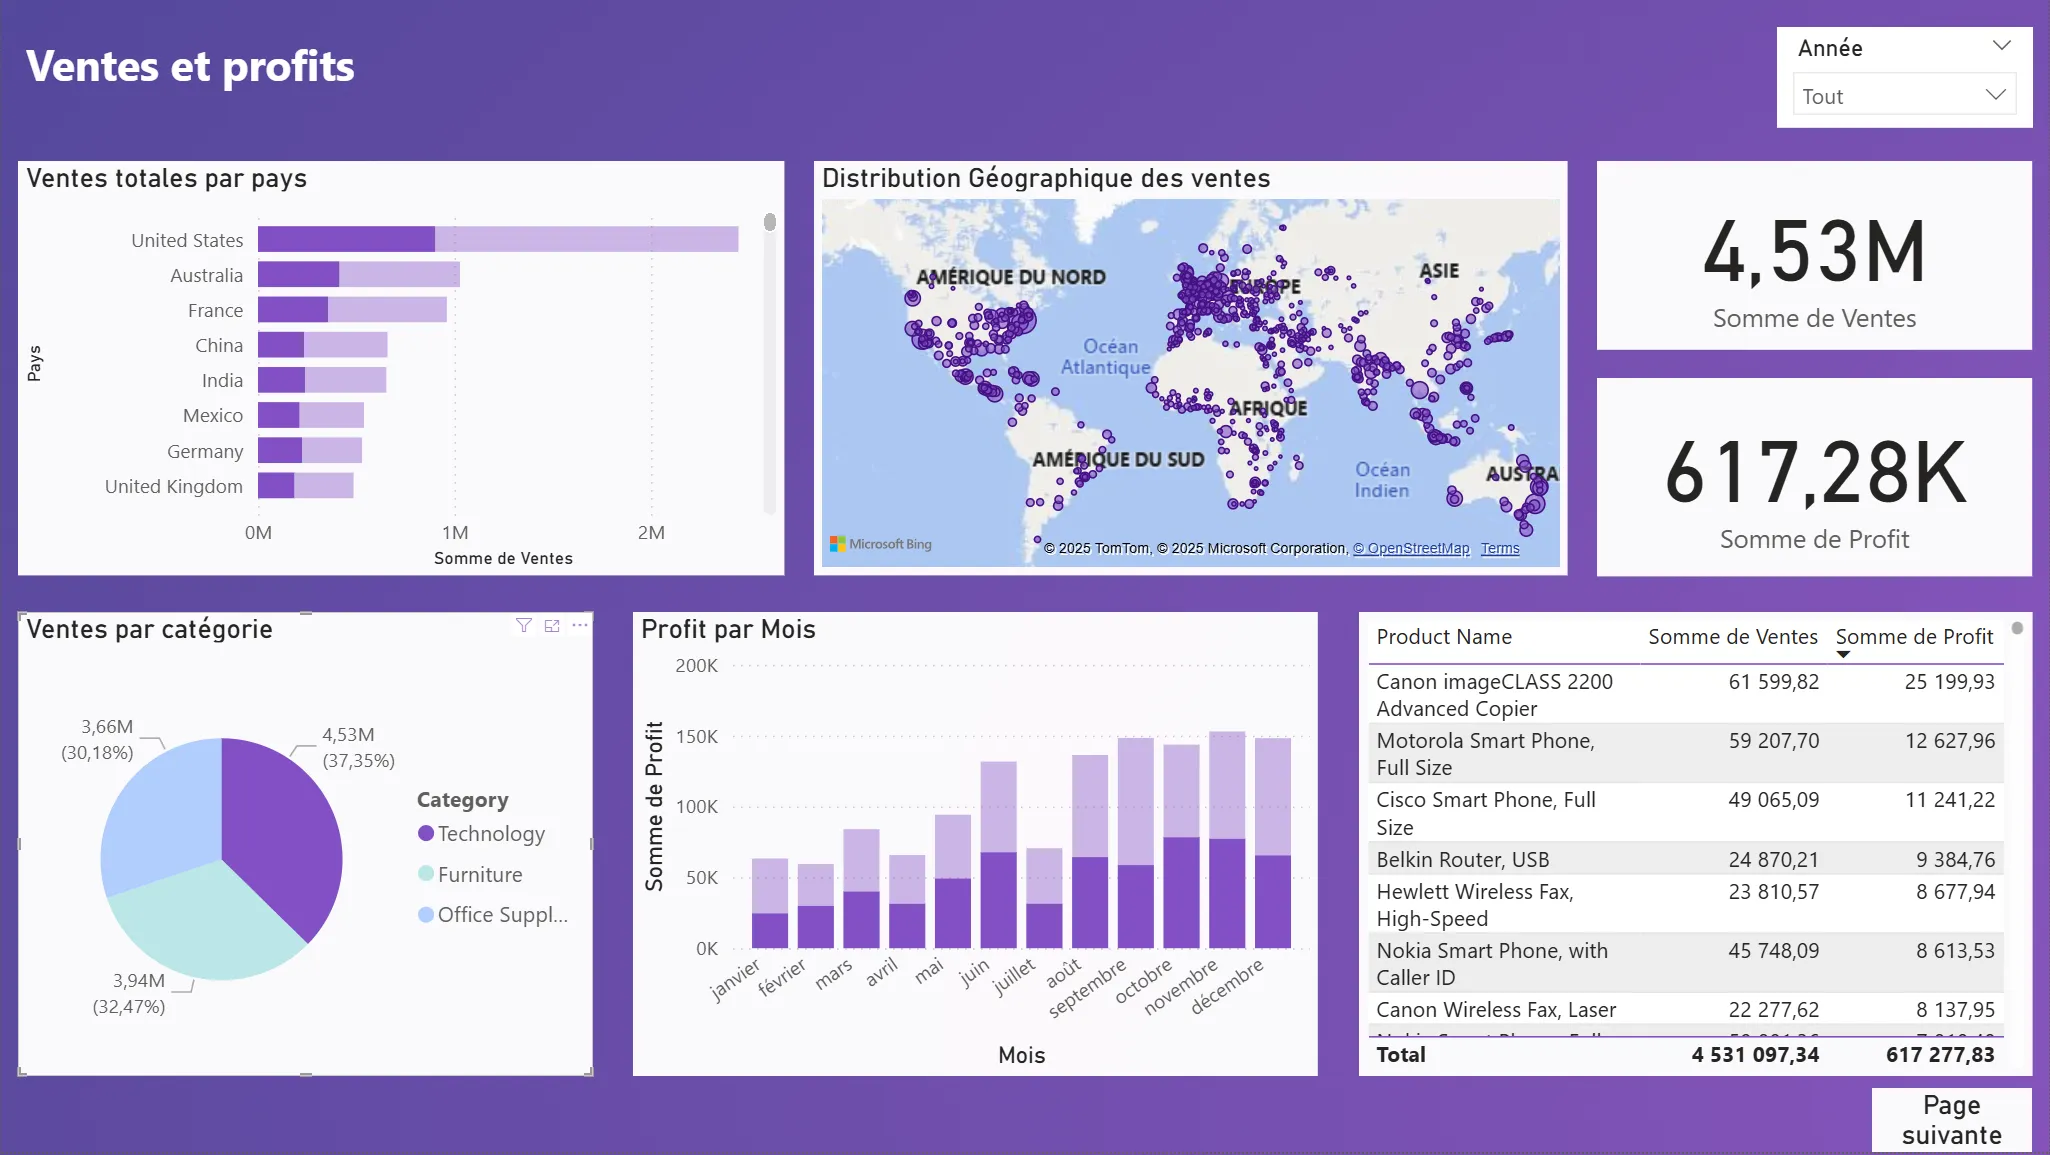Collapse the Année slicer header chevron

click(2001, 46)
